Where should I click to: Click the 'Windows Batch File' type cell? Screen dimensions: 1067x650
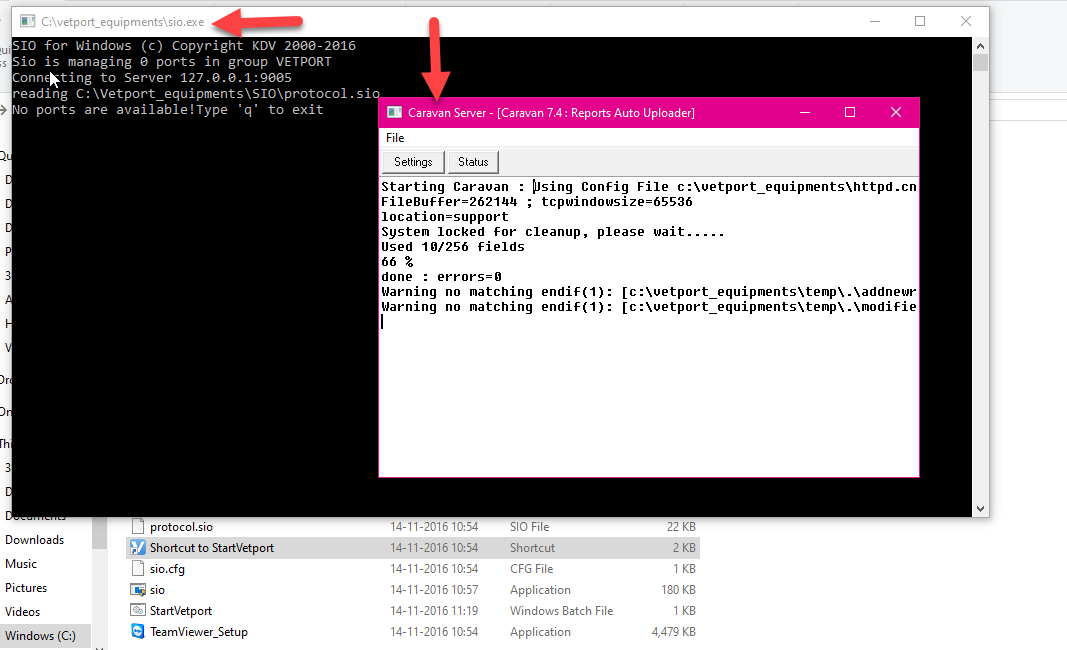[561, 611]
